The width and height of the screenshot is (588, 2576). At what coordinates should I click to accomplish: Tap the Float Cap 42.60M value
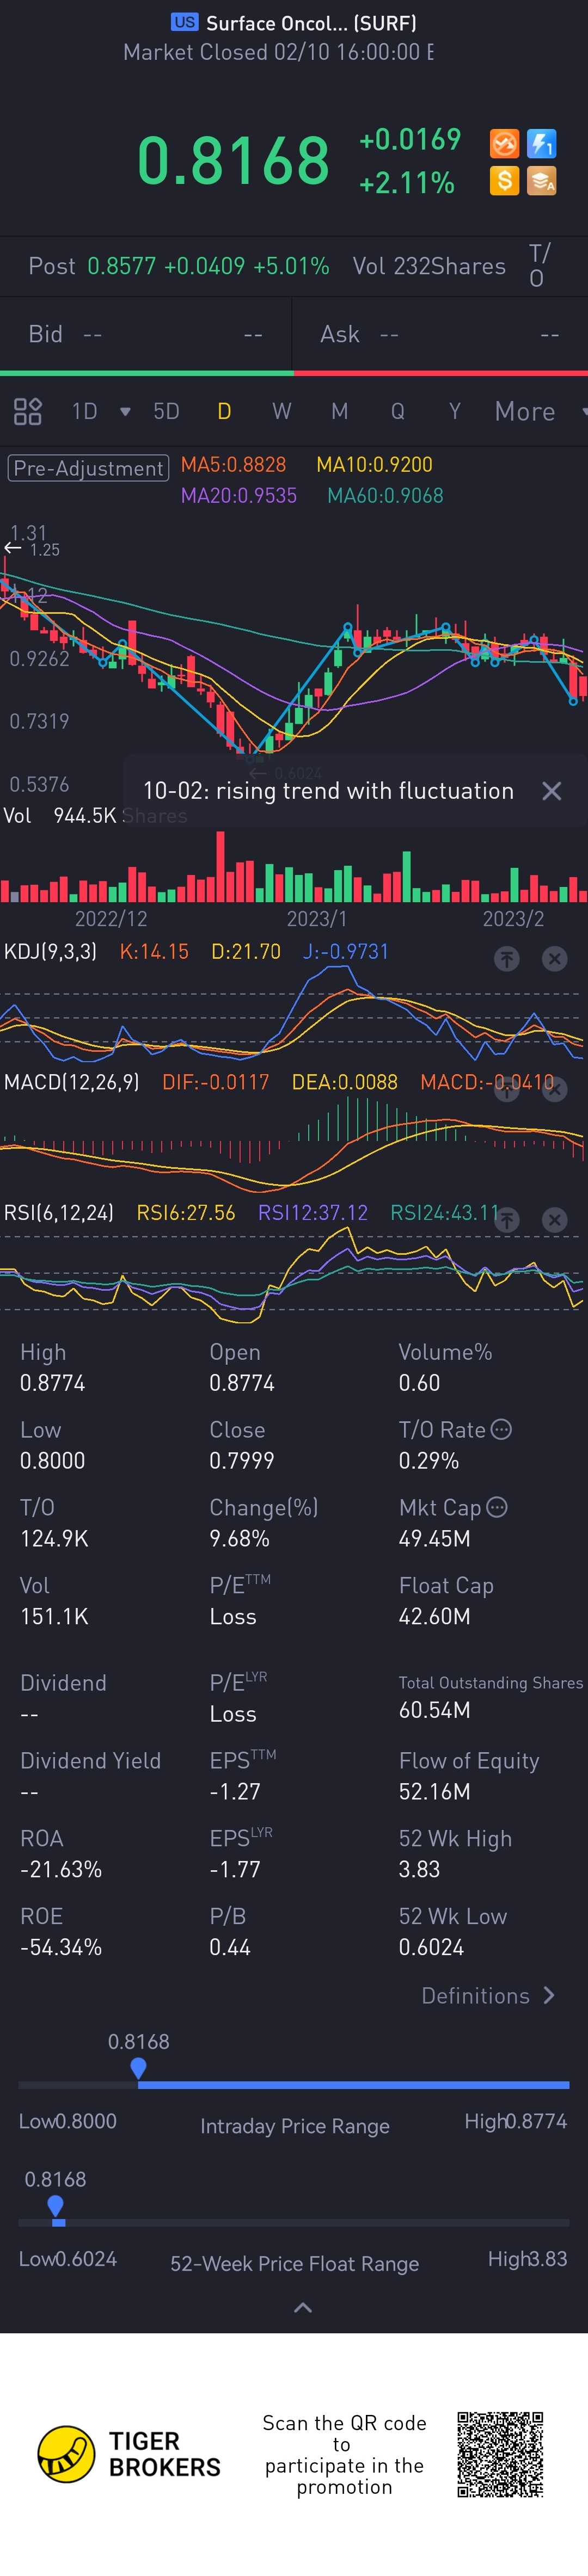[x=434, y=1616]
